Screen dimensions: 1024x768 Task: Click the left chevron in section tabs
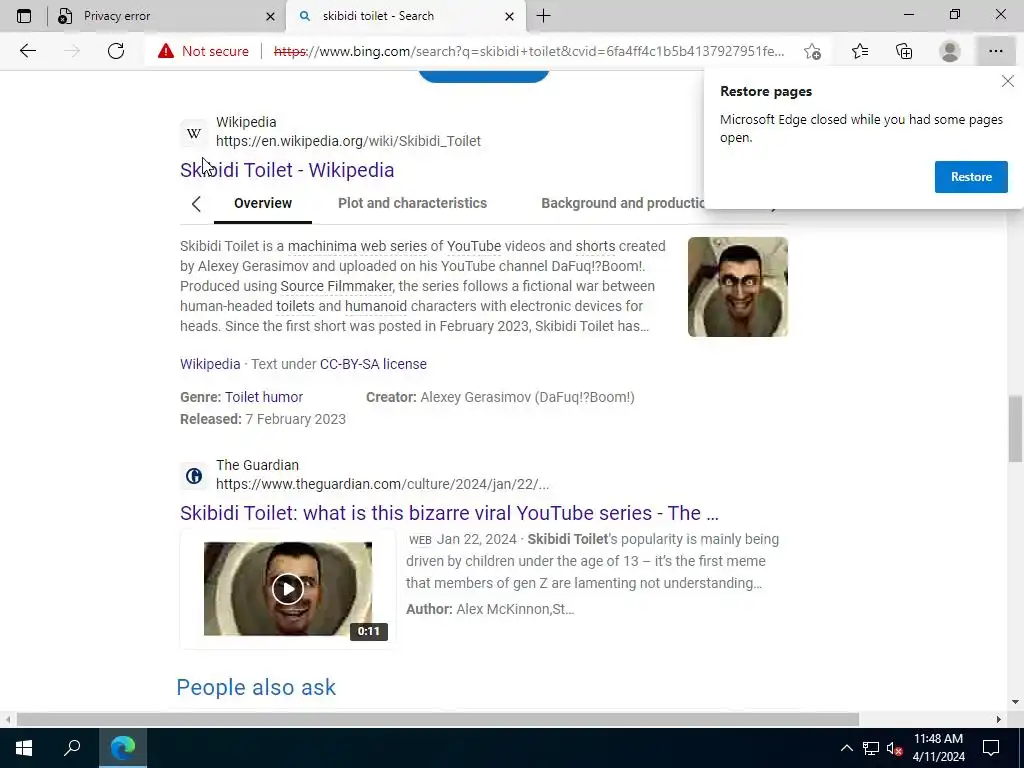196,204
